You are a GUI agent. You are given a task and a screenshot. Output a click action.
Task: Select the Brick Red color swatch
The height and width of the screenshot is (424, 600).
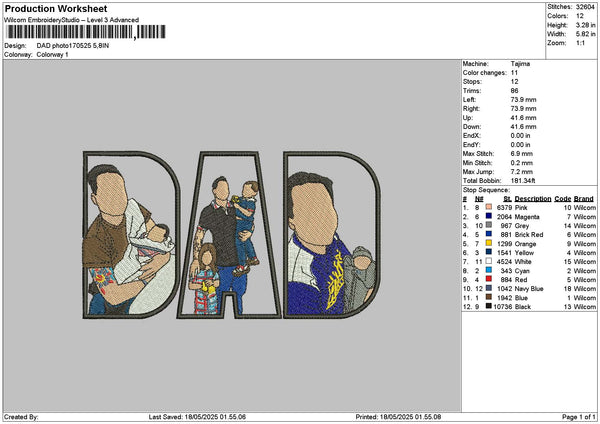pos(489,234)
